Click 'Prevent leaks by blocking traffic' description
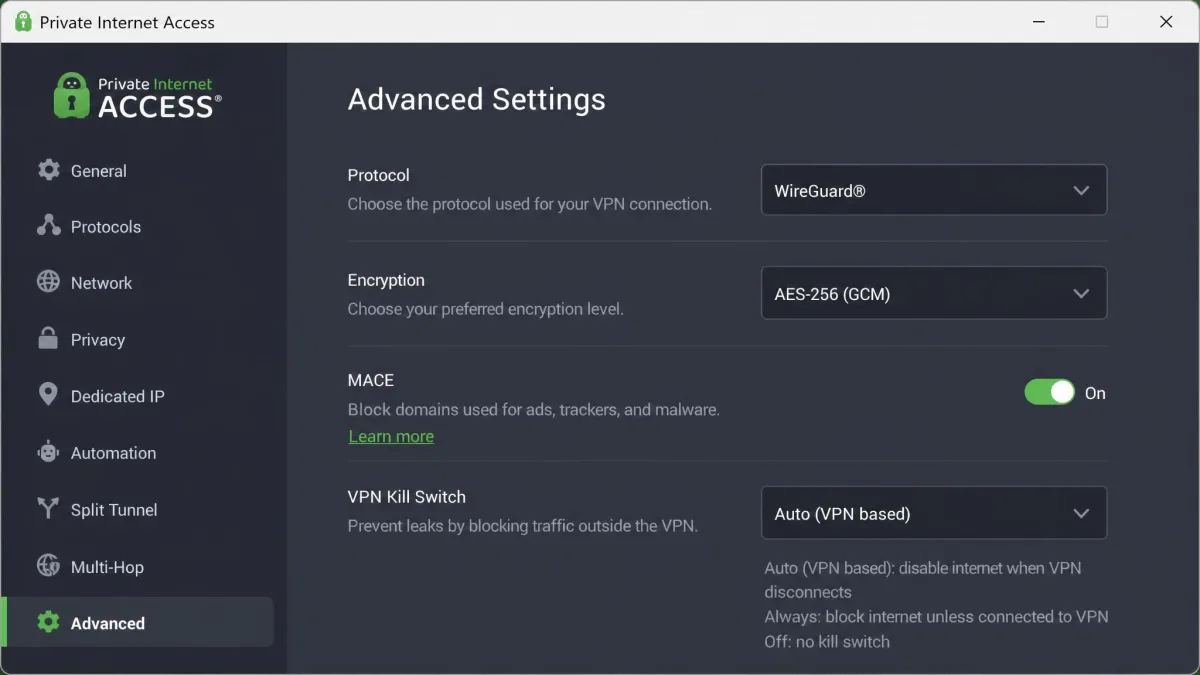The width and height of the screenshot is (1200, 675). pos(522,525)
